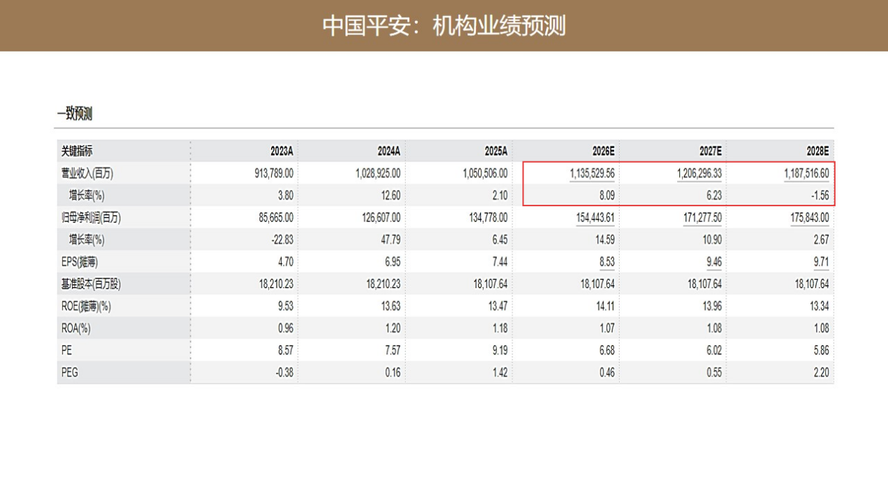Select the 一致预测 section heading
Screen dimensions: 888x500
coord(75,113)
